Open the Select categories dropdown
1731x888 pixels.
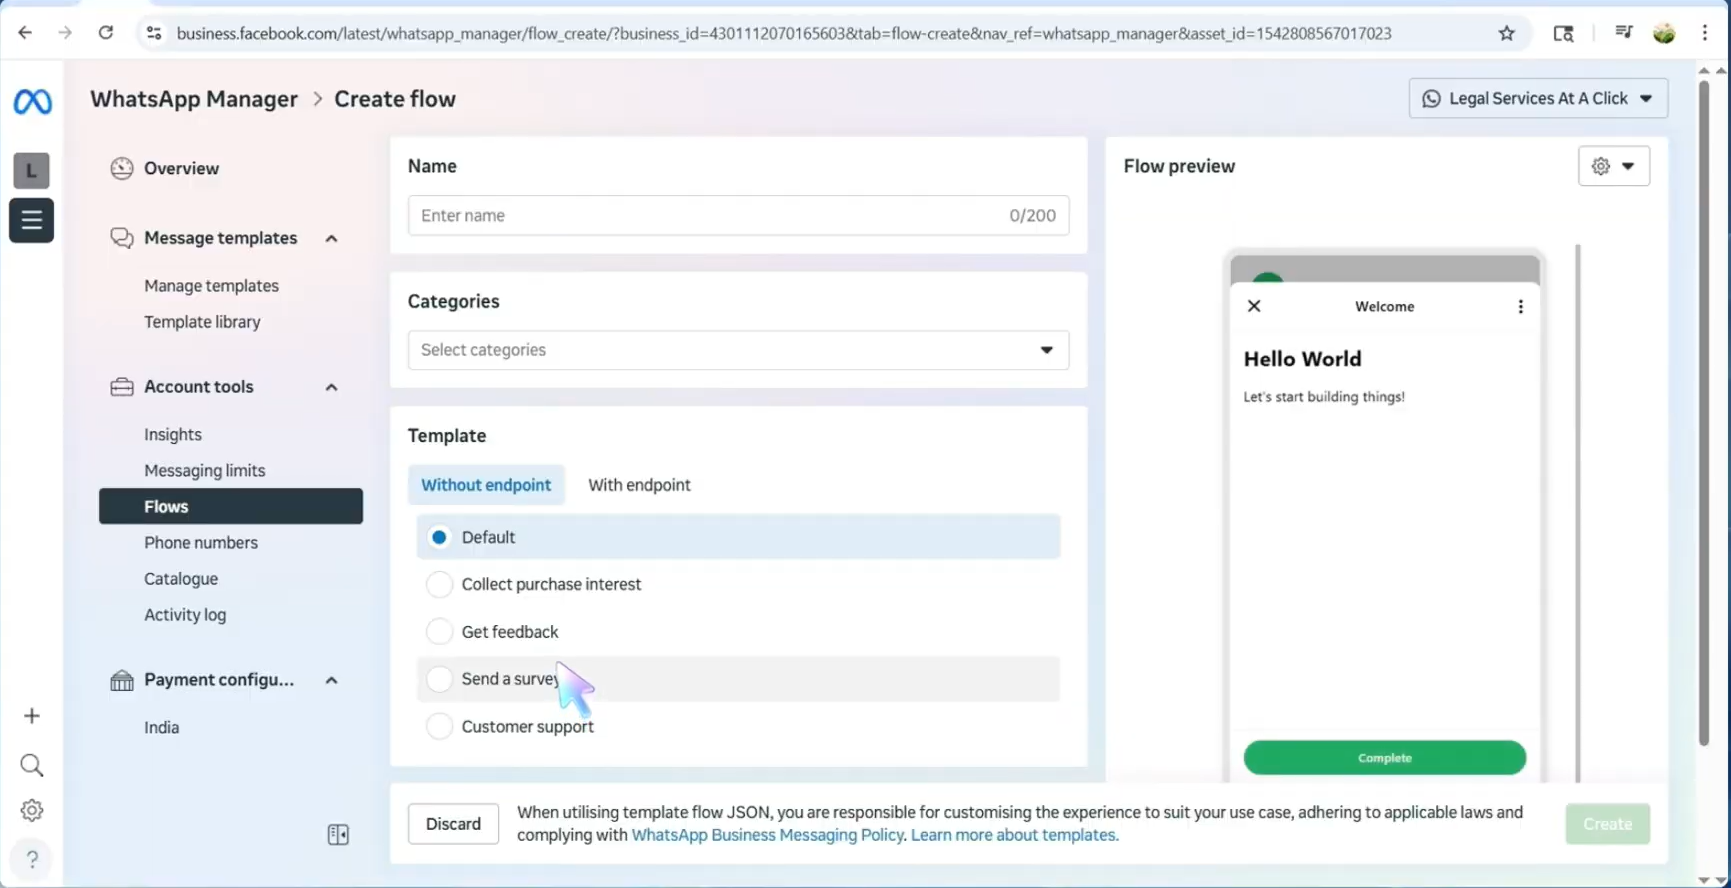[x=737, y=350]
